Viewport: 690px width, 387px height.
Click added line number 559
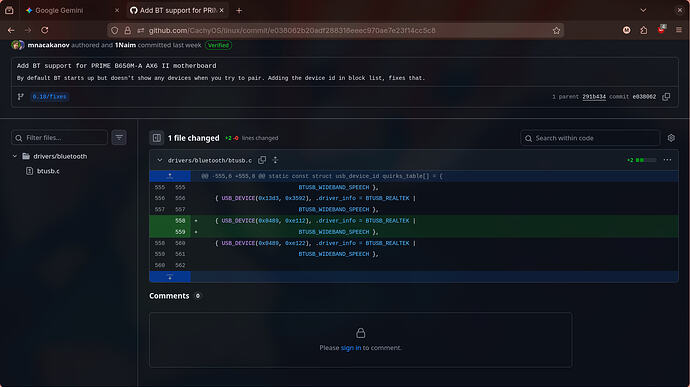(x=180, y=232)
